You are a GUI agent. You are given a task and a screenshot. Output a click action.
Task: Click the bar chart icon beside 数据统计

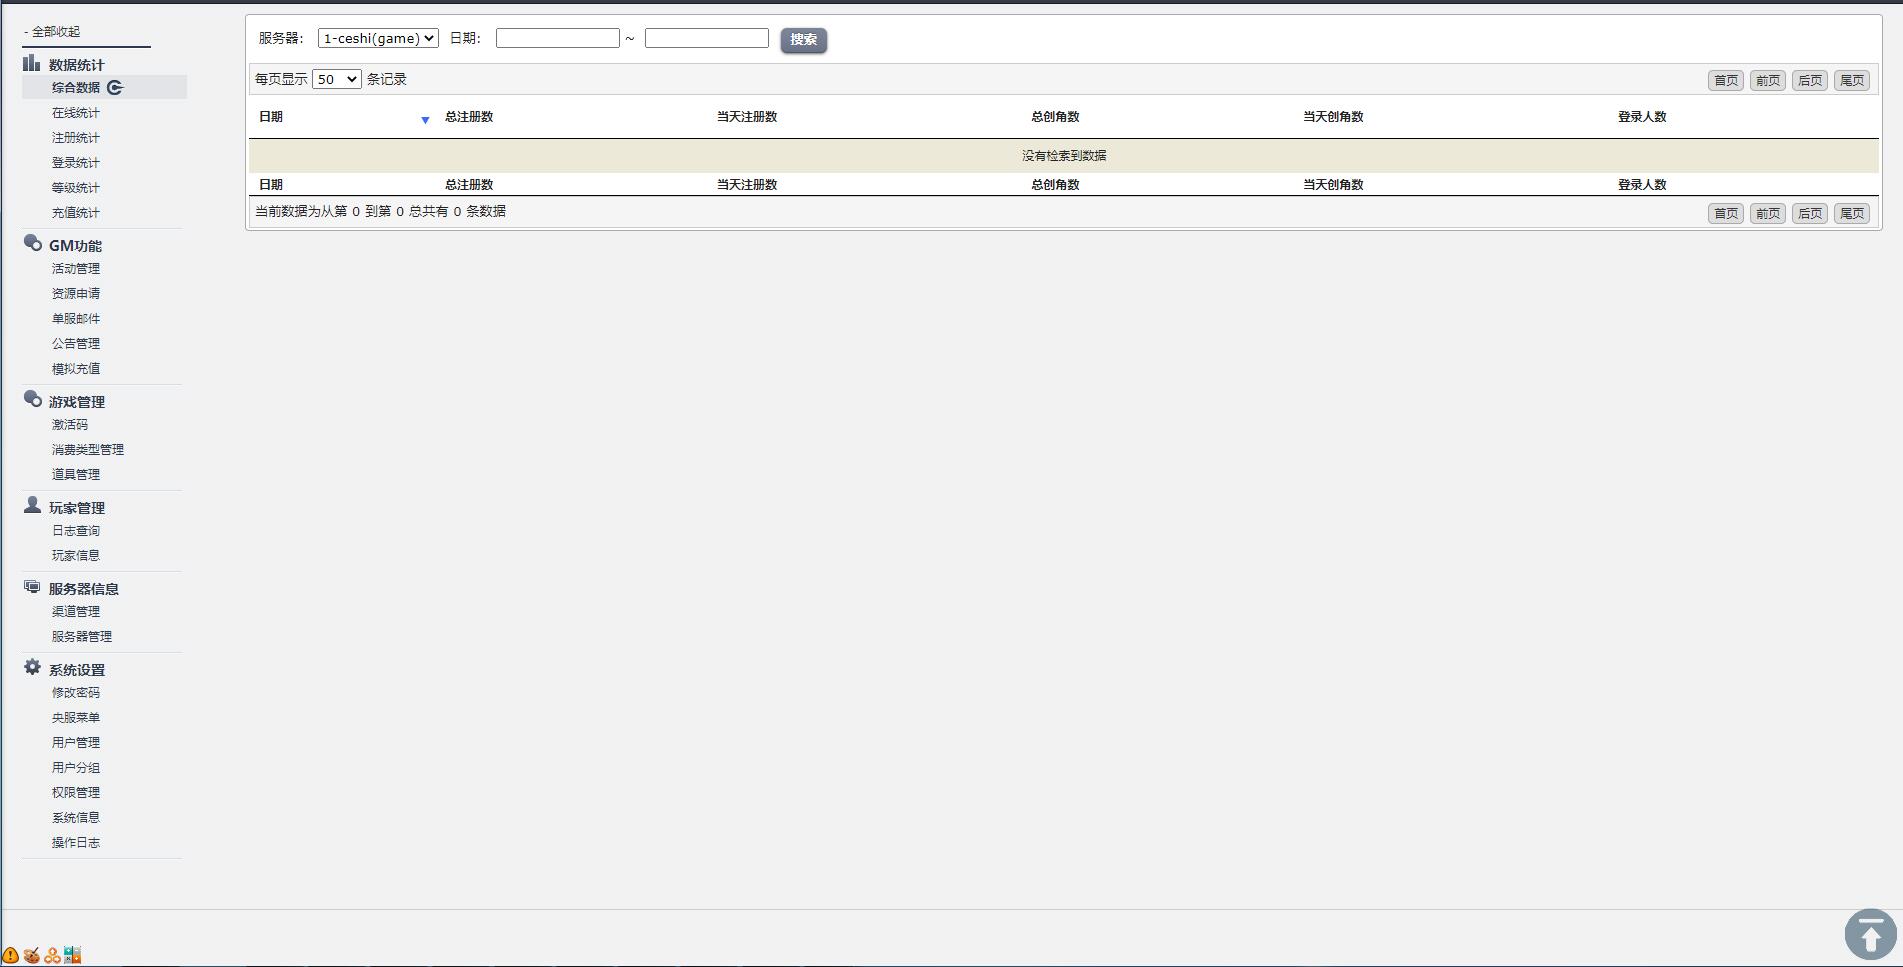[x=32, y=63]
